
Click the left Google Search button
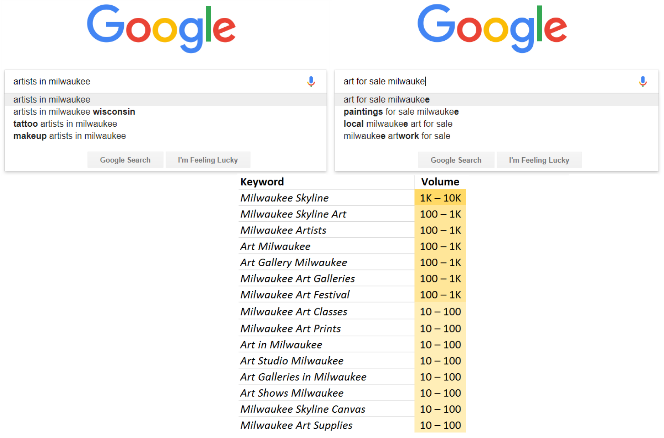tap(125, 160)
